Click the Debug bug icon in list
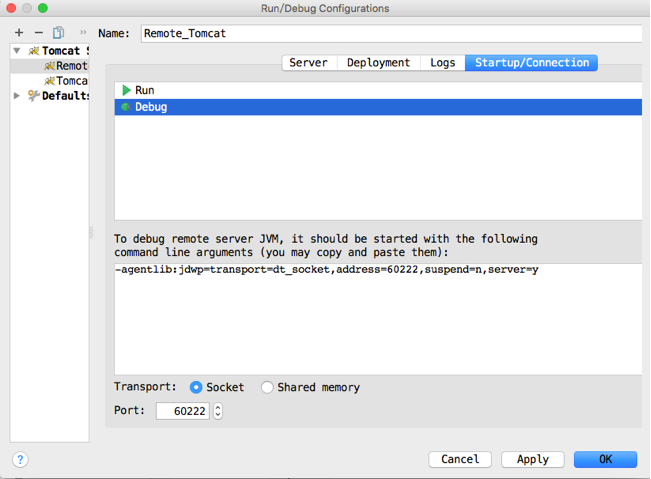Screen dimensions: 651x479 click(x=126, y=107)
